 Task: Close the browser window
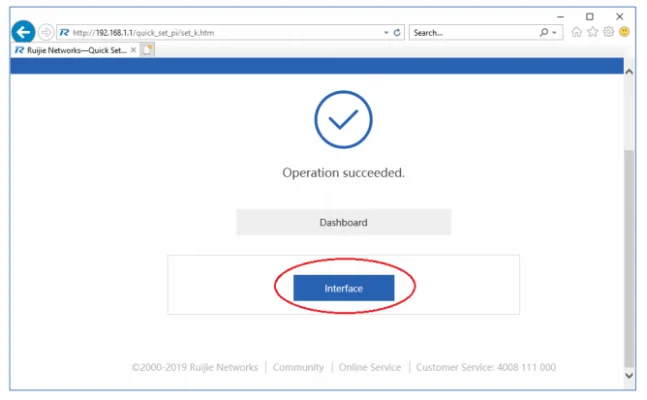619,17
